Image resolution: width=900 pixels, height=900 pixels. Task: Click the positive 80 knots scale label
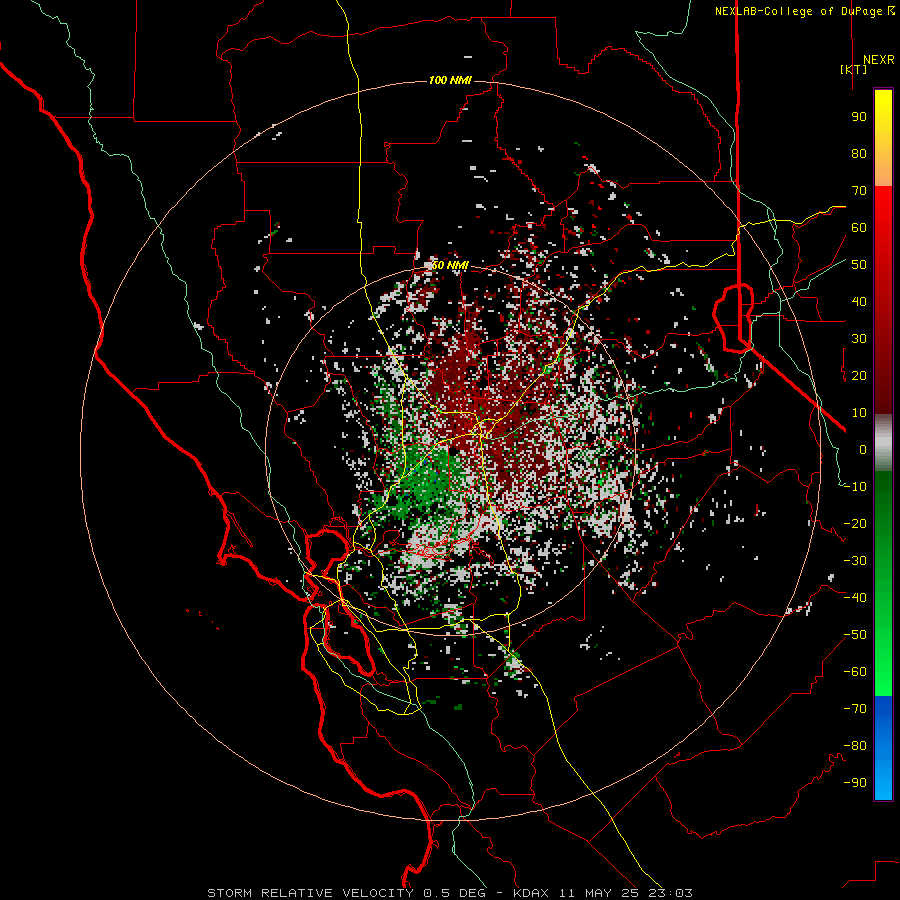click(x=859, y=154)
